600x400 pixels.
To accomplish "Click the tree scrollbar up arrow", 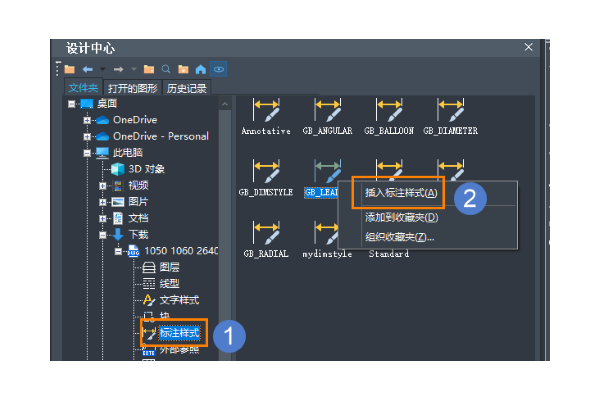I will click(225, 104).
